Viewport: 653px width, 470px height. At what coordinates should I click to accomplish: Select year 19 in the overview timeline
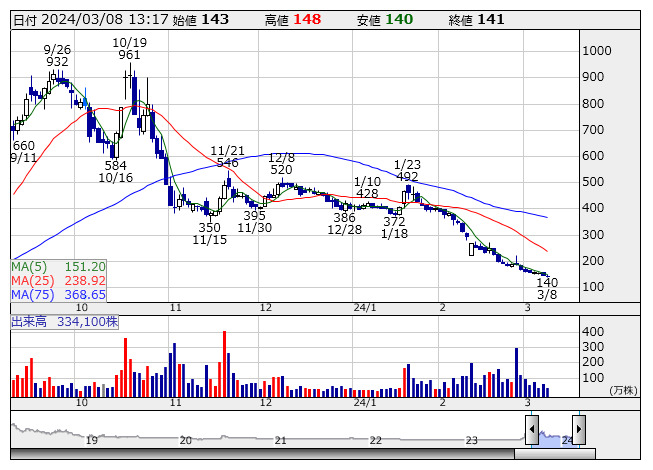point(91,440)
